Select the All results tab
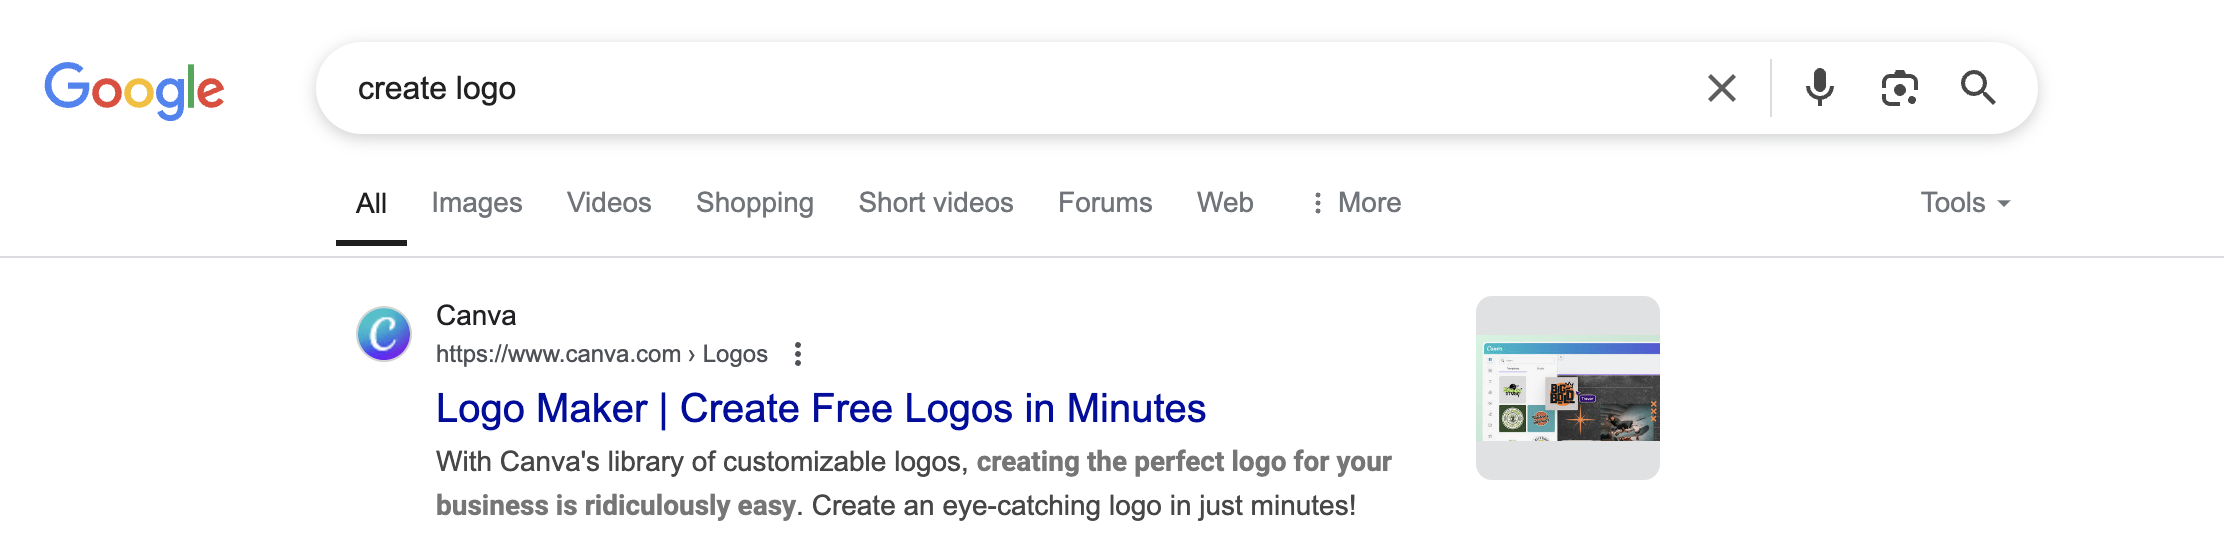 [x=371, y=203]
